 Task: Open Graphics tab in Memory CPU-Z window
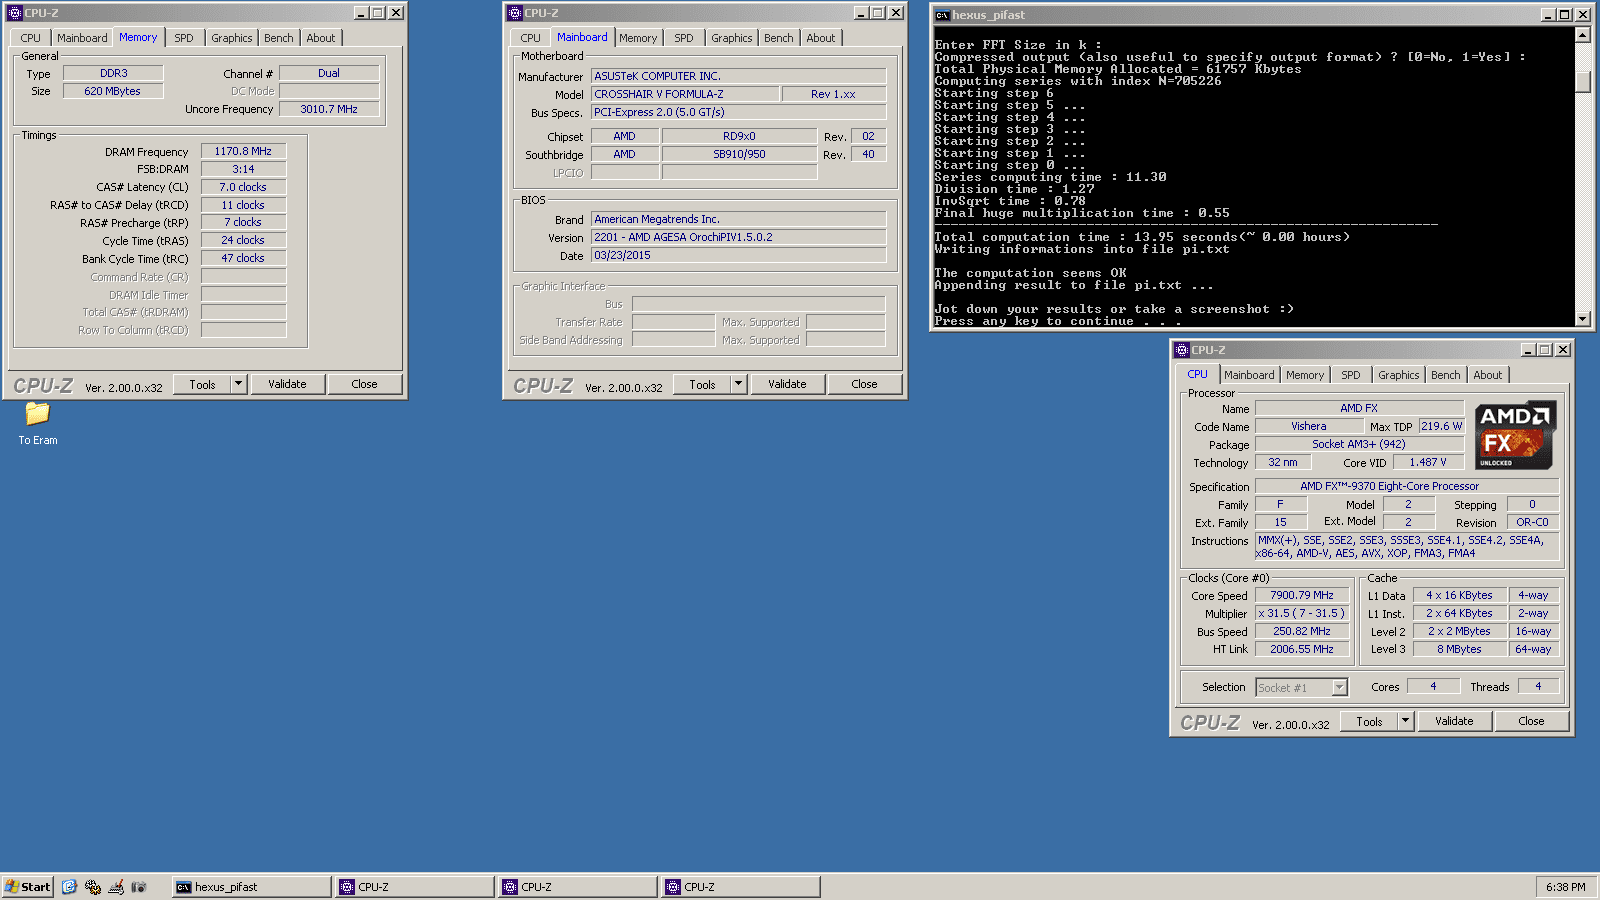(232, 38)
